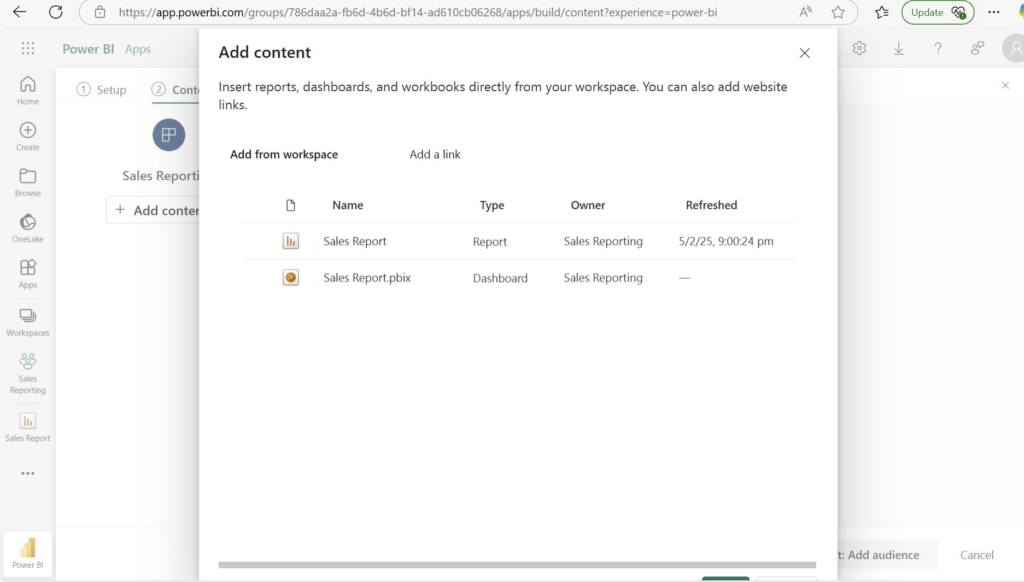Switch to Add a link tab
Viewport: 1024px width, 582px height.
click(x=435, y=154)
